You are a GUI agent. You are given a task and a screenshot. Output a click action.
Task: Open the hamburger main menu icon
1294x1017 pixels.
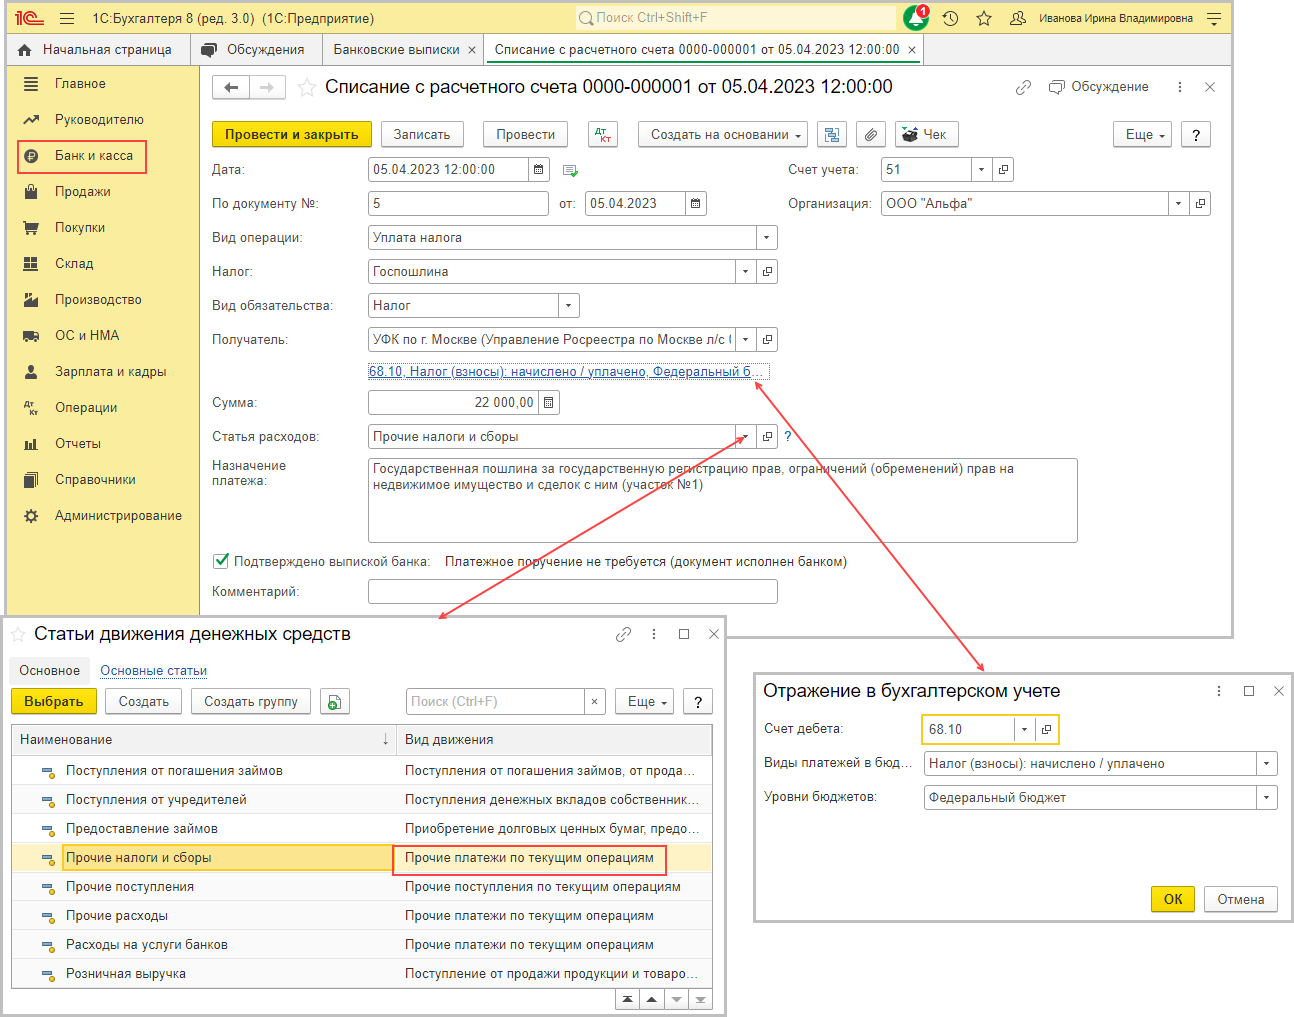[x=67, y=18]
